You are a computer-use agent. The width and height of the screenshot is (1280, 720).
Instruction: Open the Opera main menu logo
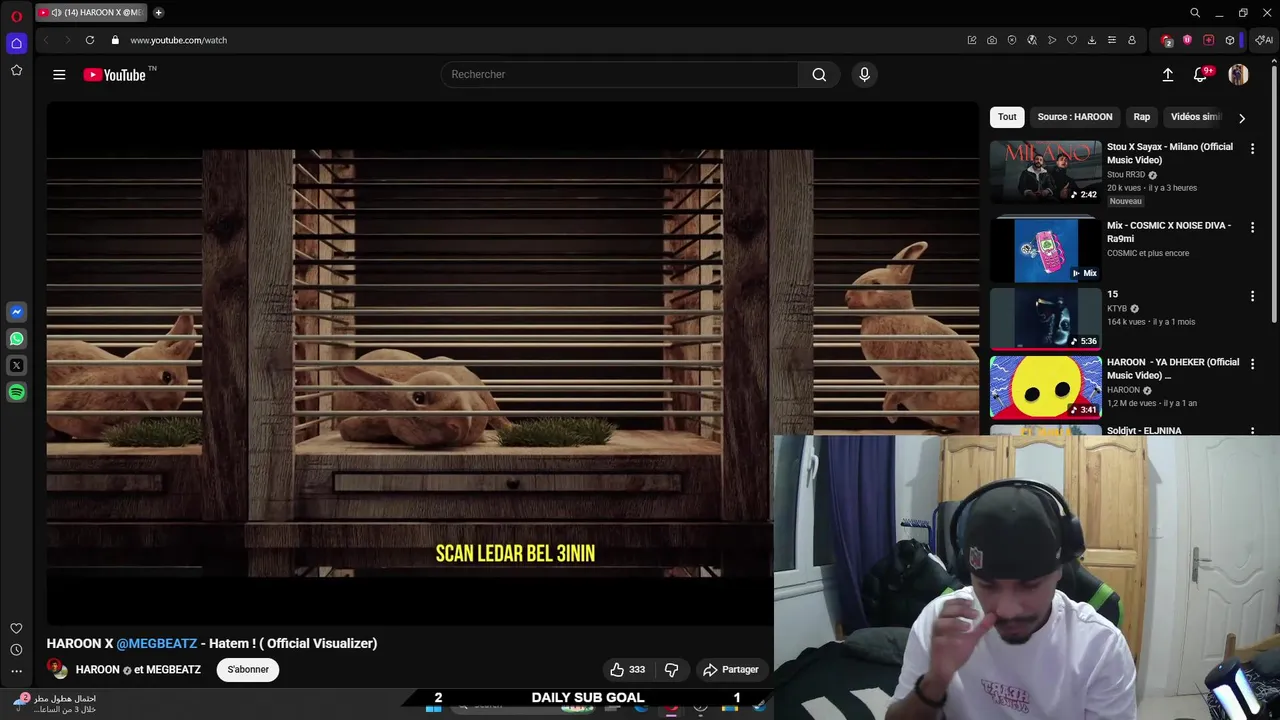point(16,16)
